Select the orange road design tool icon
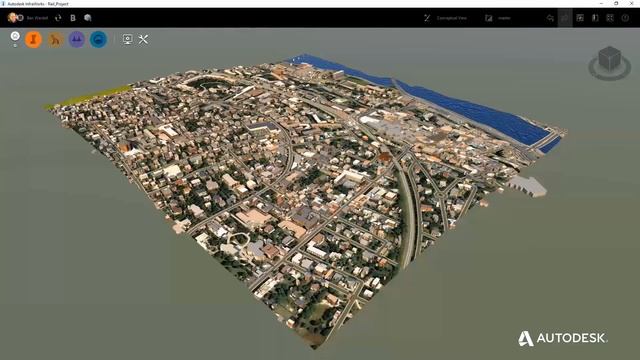This screenshot has width=640, height=360. [33, 40]
